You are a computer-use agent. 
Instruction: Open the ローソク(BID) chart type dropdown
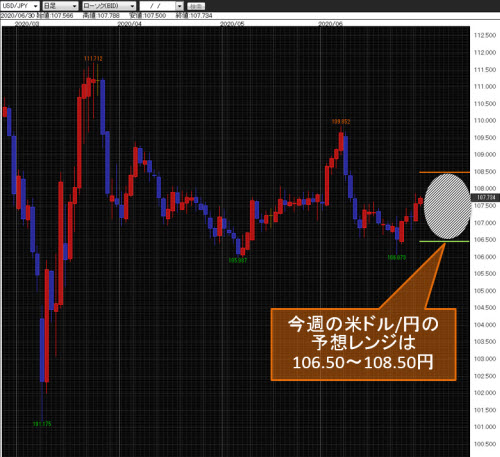tap(109, 6)
